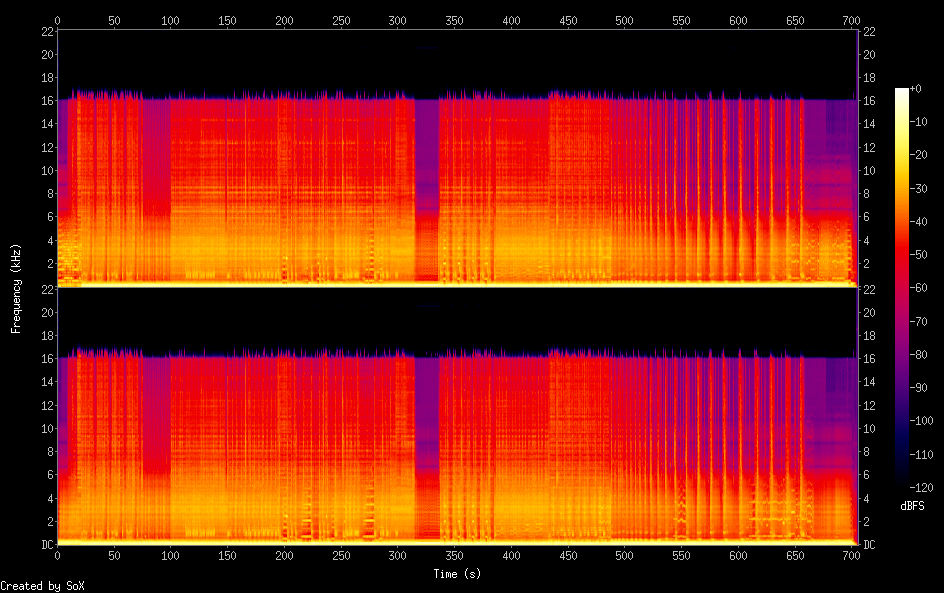
Task: Click the 600 mark on bottom time axis
Action: tap(739, 555)
